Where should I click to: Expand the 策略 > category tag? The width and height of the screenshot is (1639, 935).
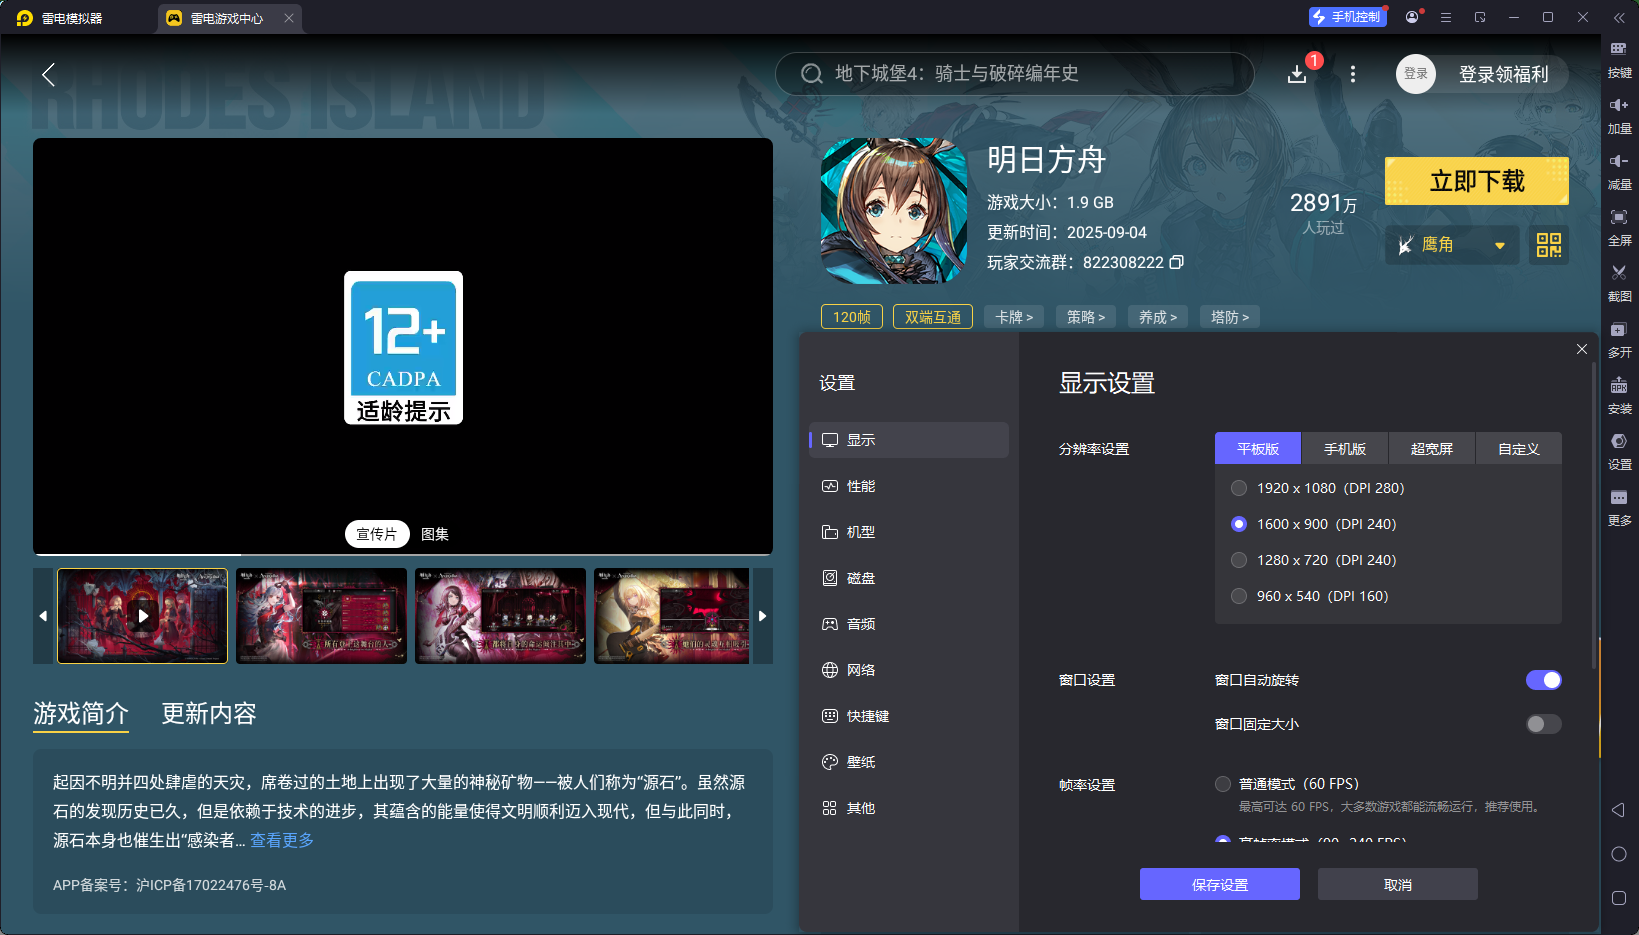[1086, 317]
